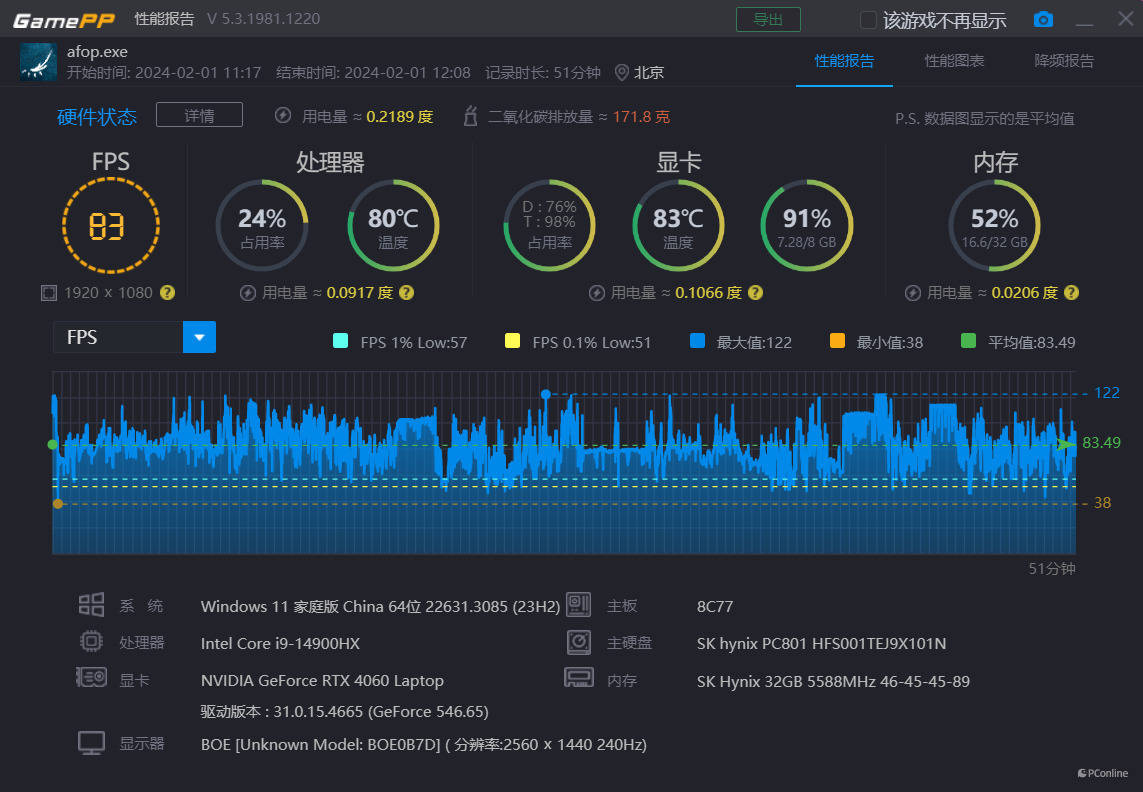Click the 详情 hardware details button

pyautogui.click(x=199, y=116)
